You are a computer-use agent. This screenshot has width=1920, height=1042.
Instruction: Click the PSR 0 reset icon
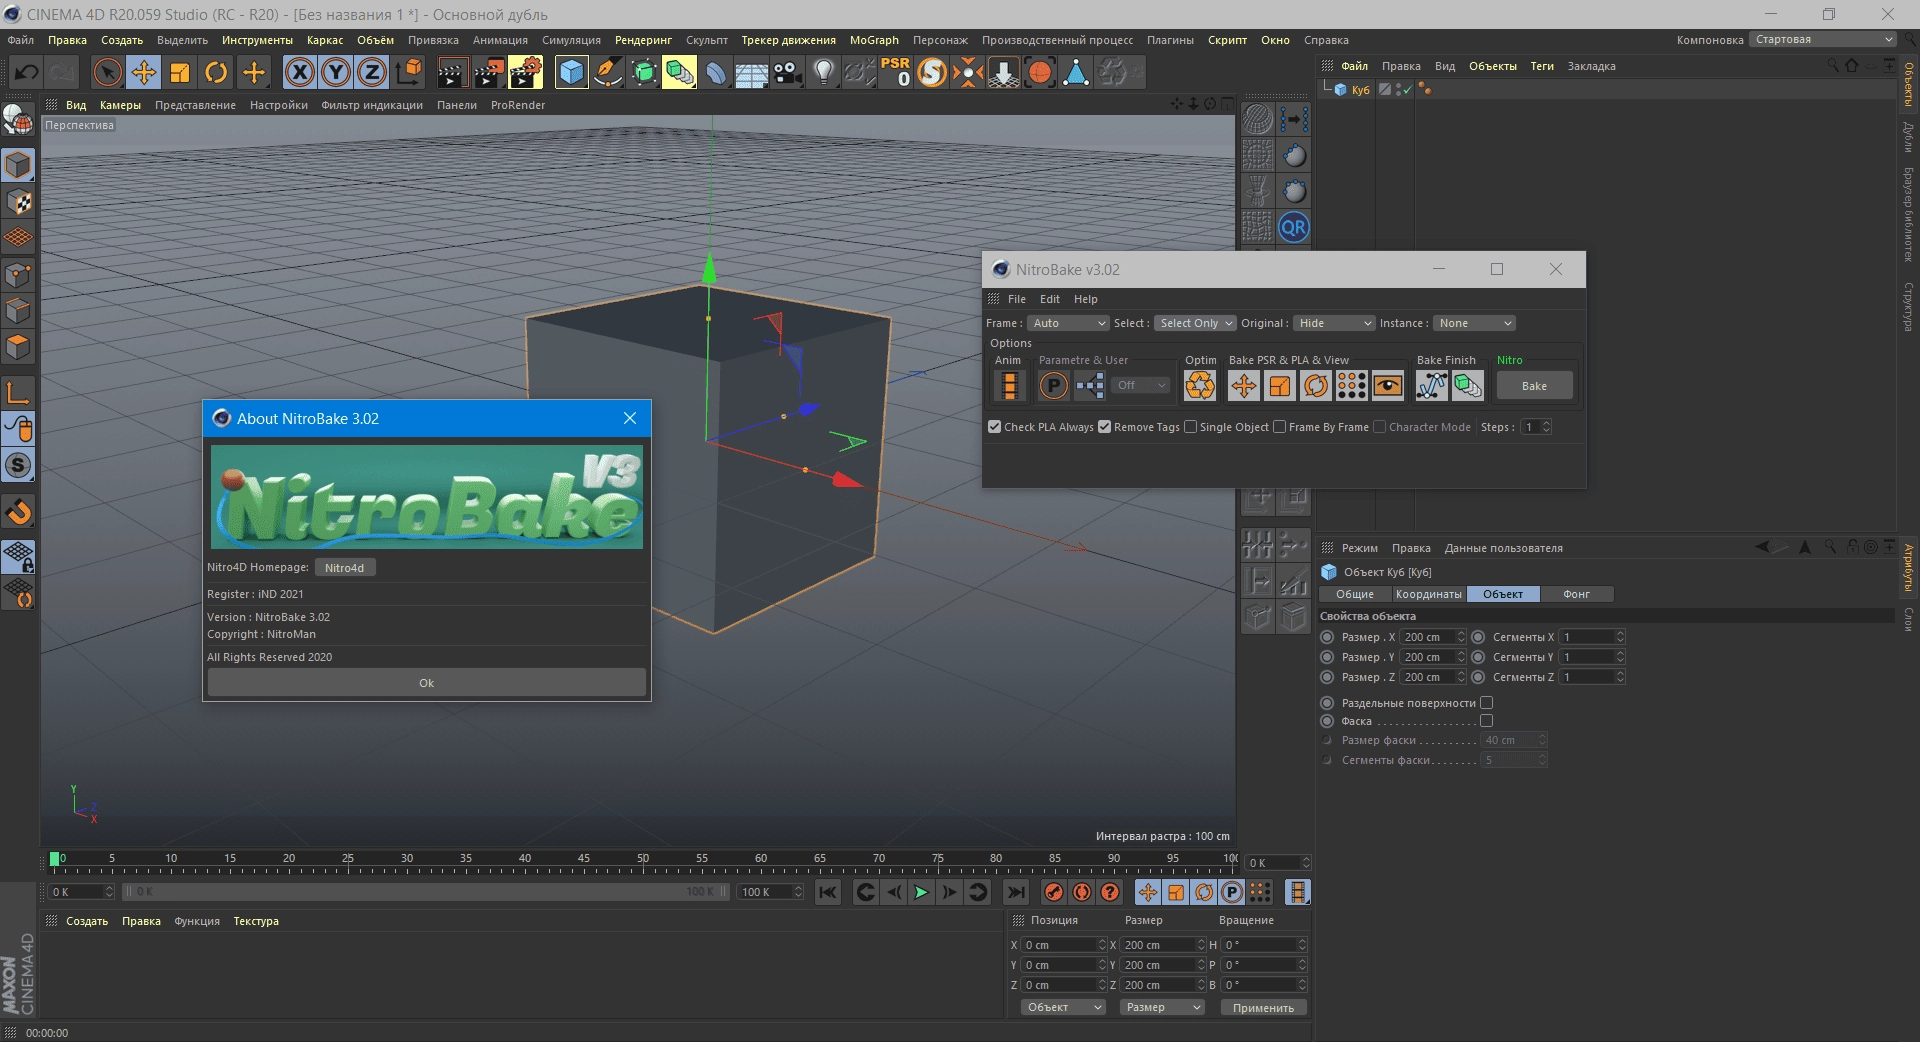tap(896, 72)
